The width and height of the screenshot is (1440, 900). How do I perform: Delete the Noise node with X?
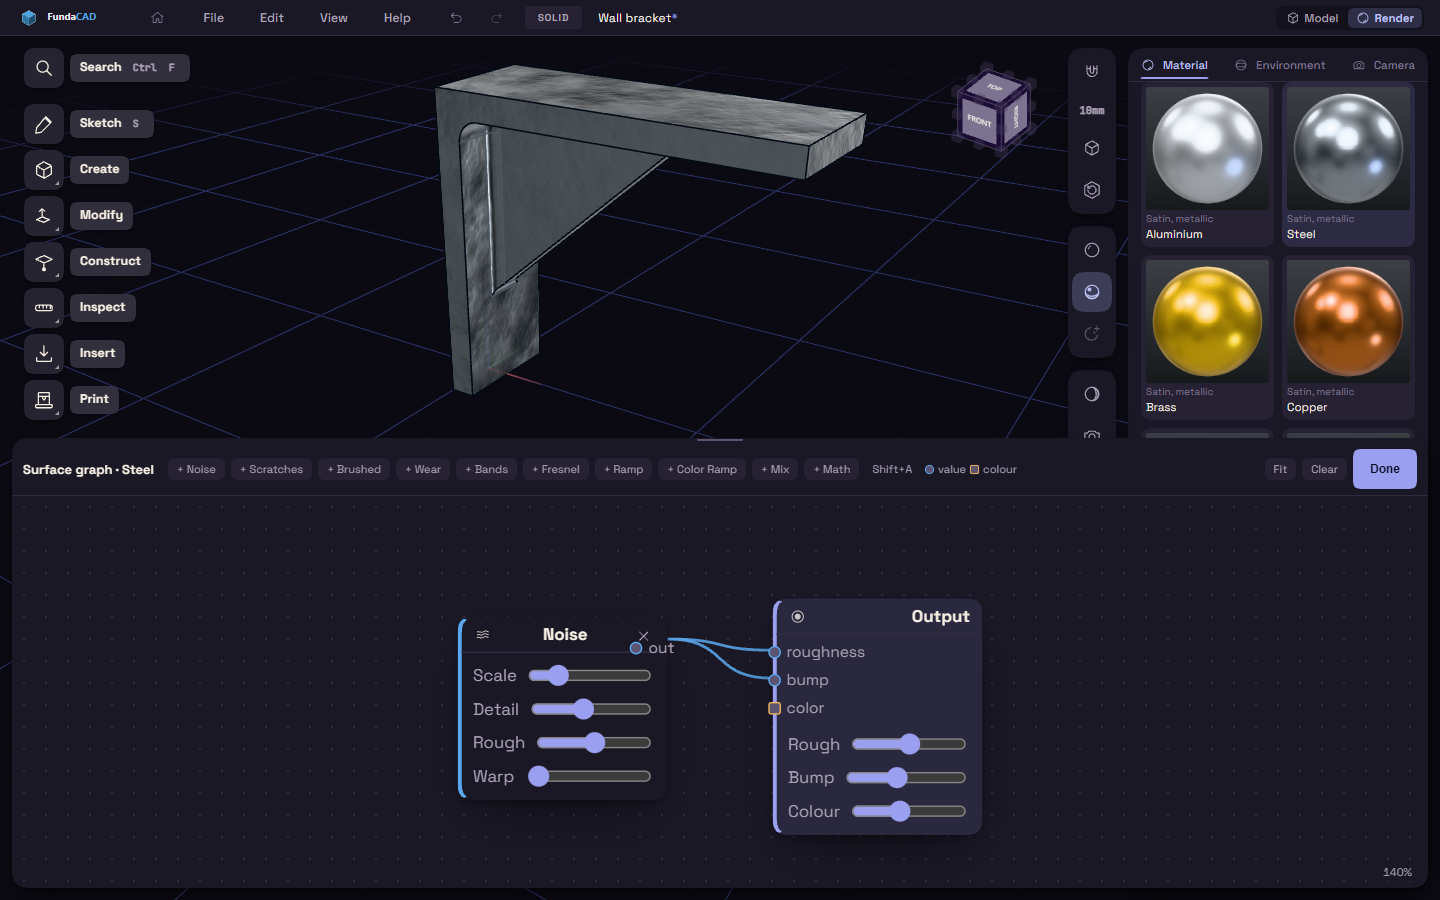[644, 635]
